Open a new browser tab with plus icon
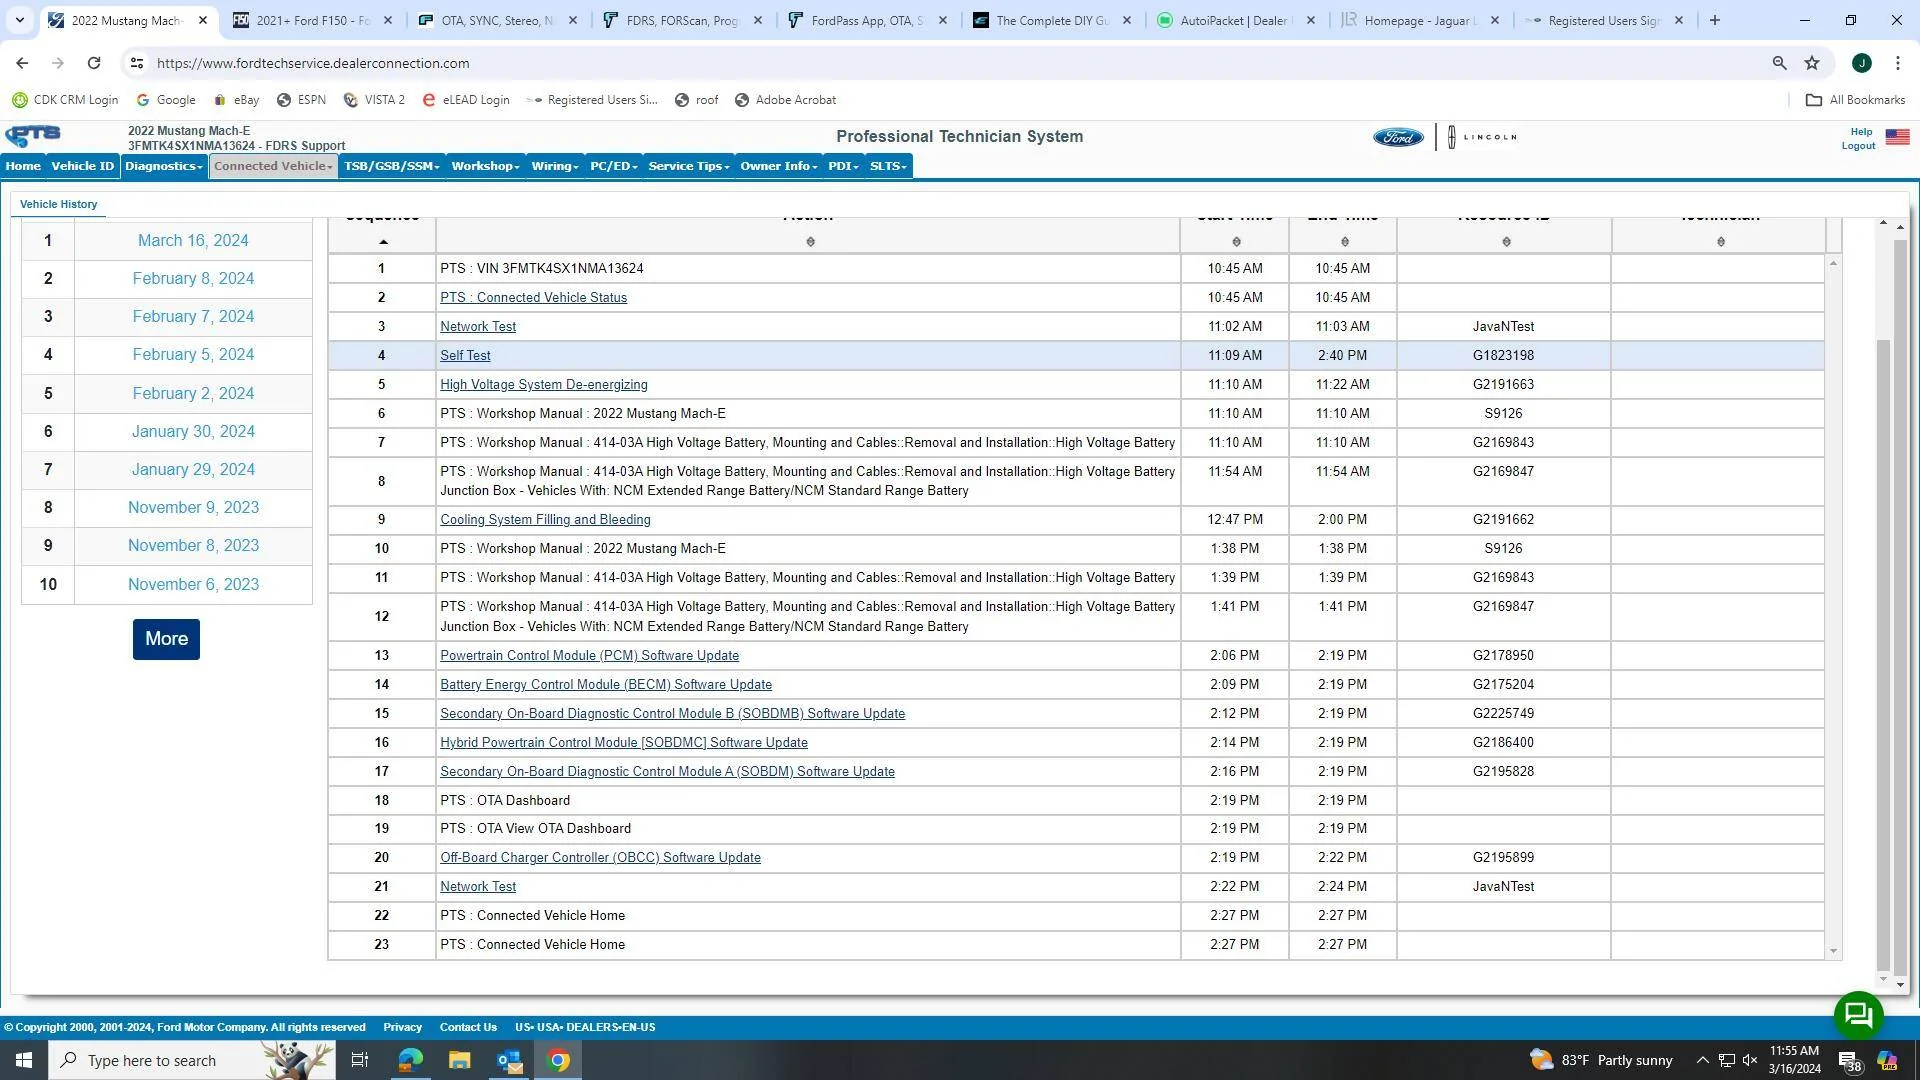 click(1715, 20)
